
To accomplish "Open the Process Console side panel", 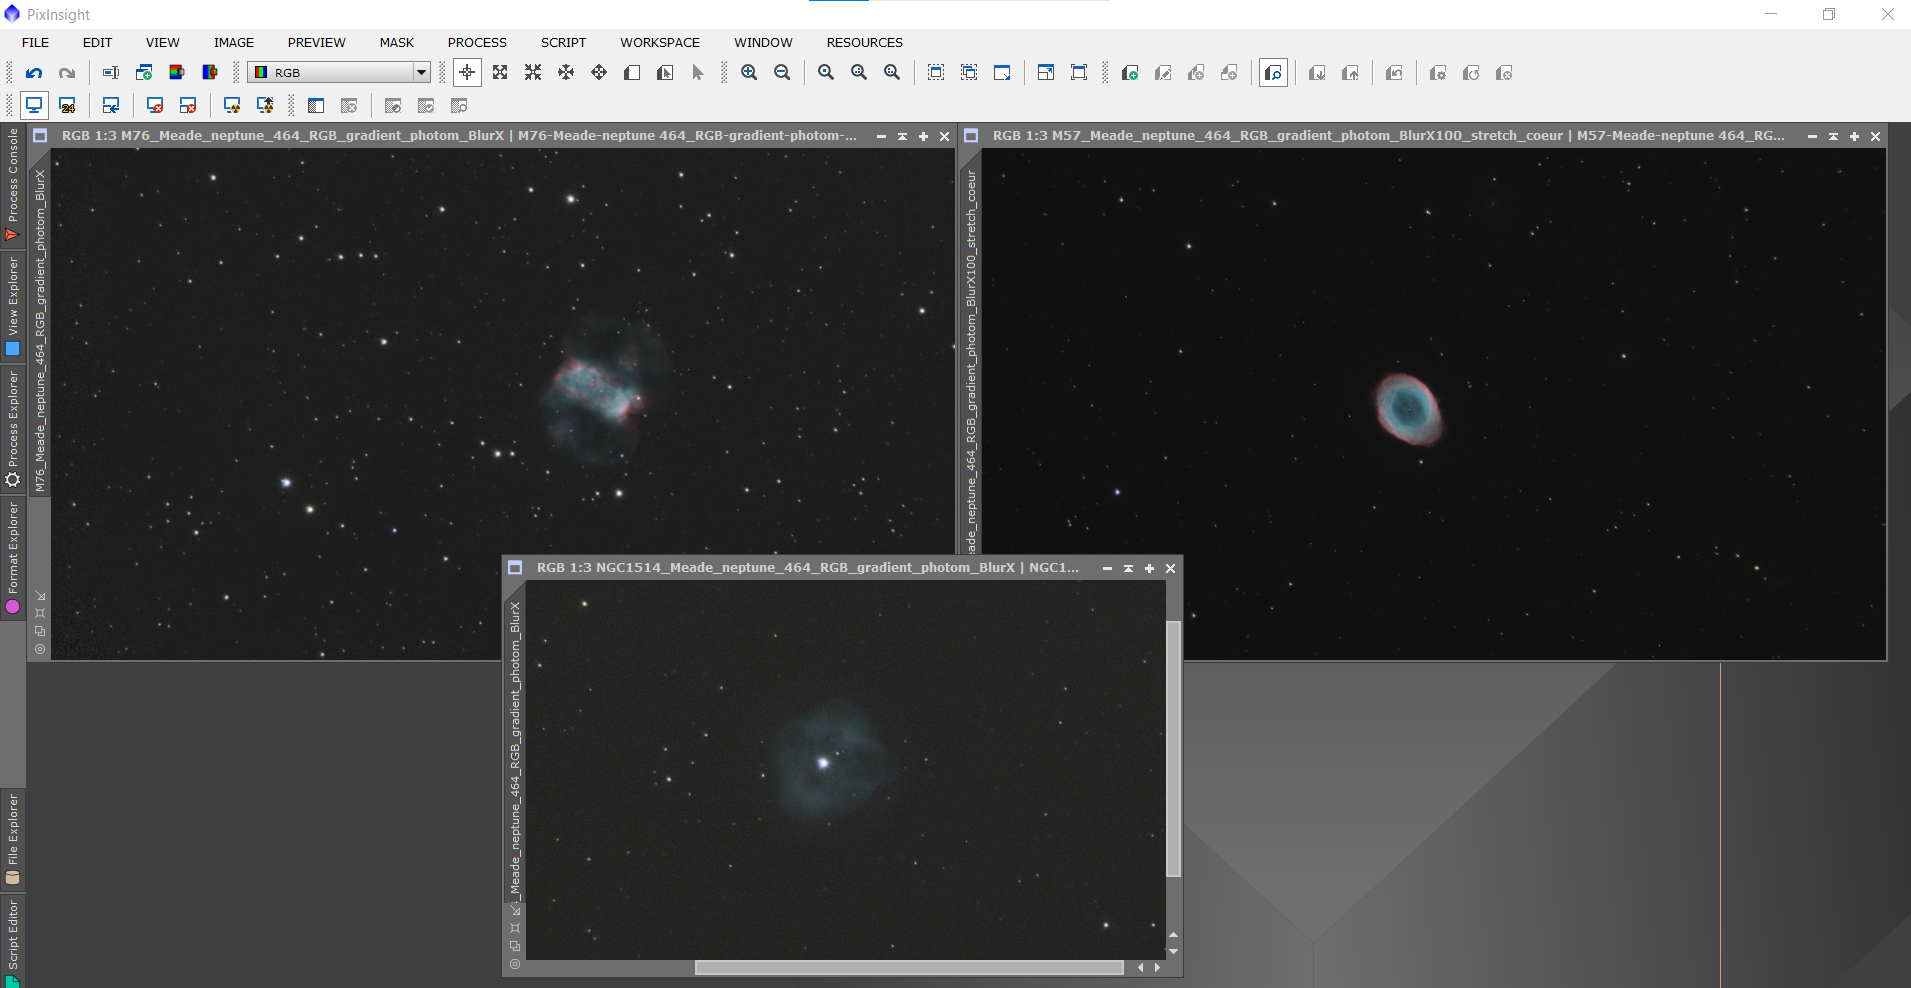I will (12, 186).
